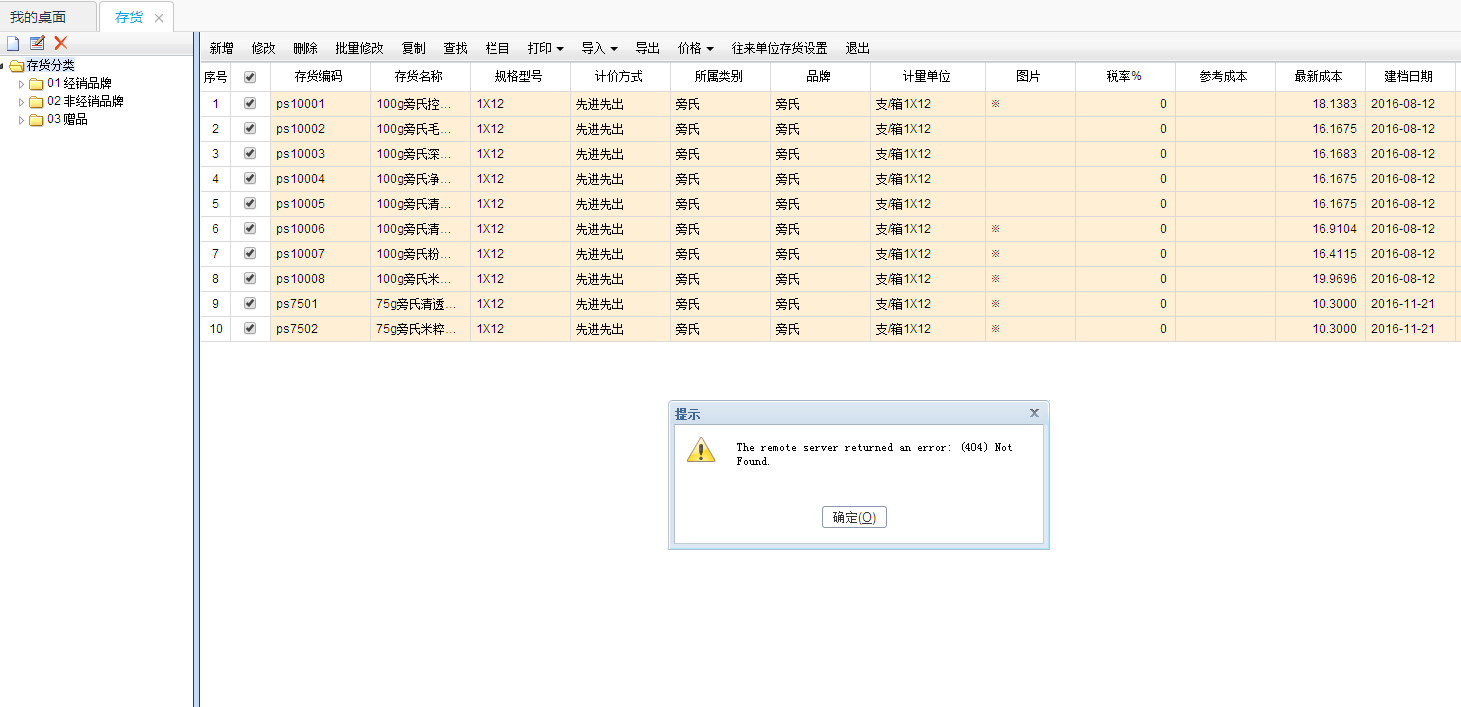
Task: Uncheck the checkbox for row ps10007
Action: pyautogui.click(x=250, y=253)
